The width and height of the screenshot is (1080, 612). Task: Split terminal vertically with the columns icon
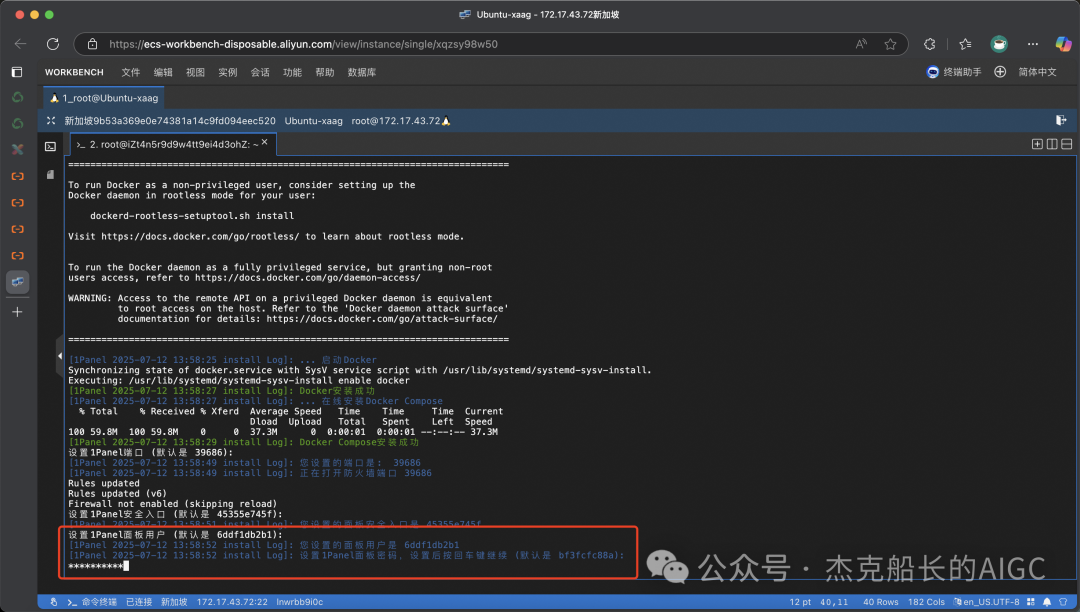pyautogui.click(x=1052, y=144)
